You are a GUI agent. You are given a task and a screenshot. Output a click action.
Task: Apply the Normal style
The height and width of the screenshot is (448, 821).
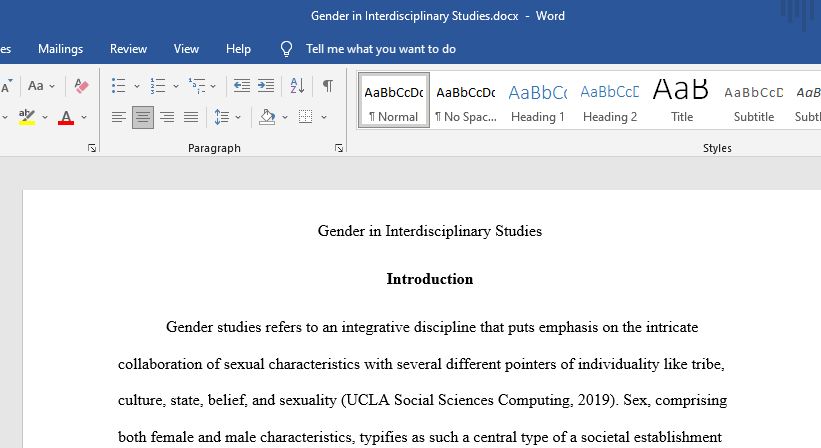[394, 100]
